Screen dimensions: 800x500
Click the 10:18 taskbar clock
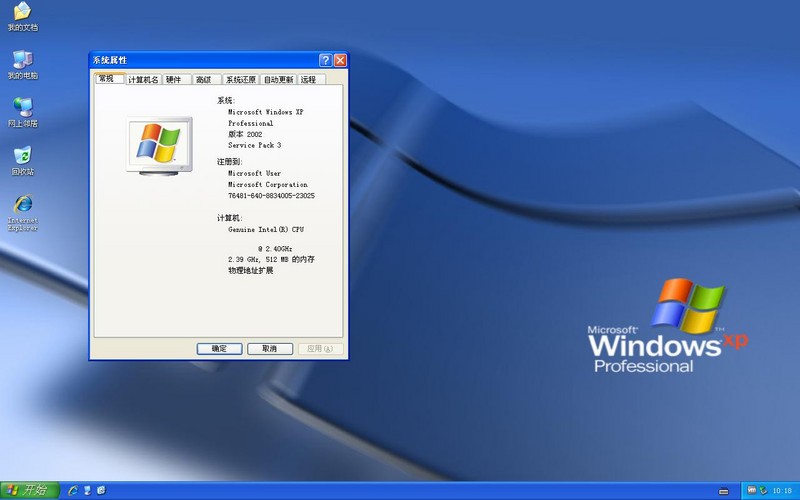782,491
